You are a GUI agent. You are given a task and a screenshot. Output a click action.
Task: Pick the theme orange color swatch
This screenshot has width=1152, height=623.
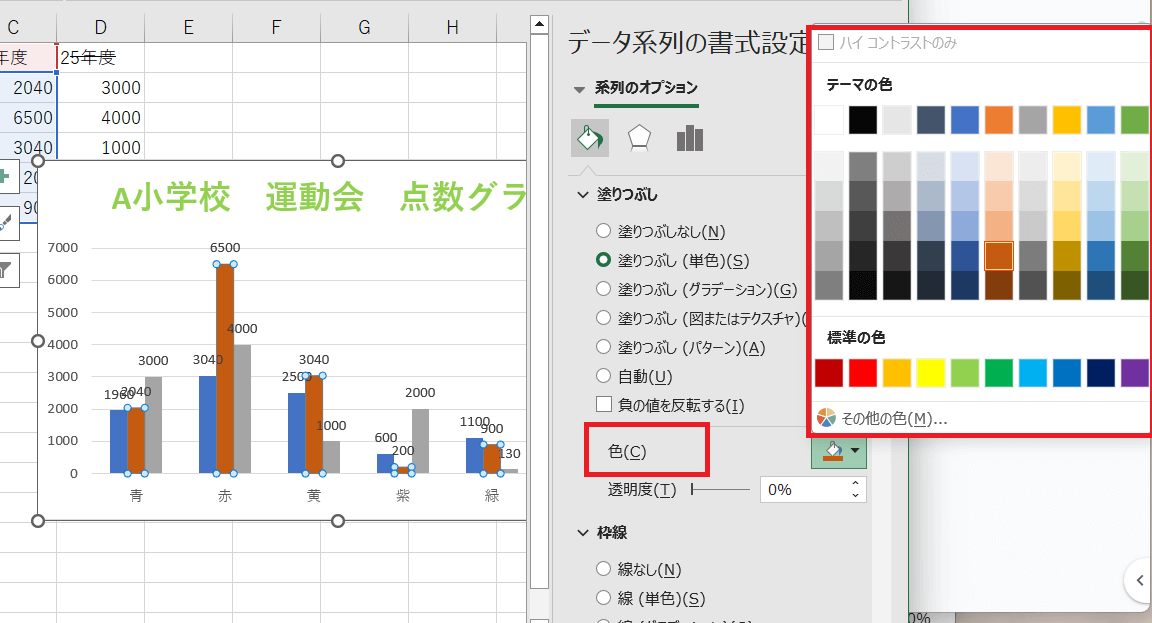[x=998, y=120]
